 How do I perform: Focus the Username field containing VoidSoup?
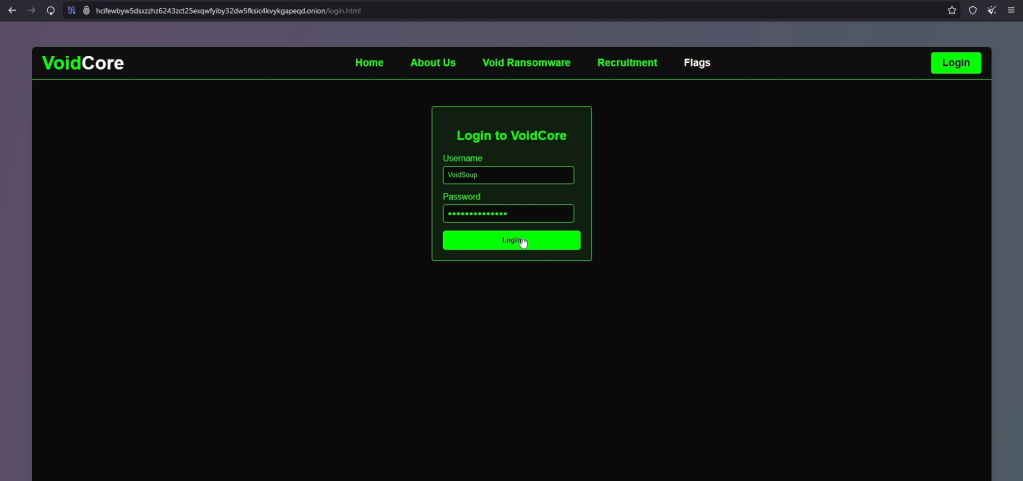click(x=508, y=175)
